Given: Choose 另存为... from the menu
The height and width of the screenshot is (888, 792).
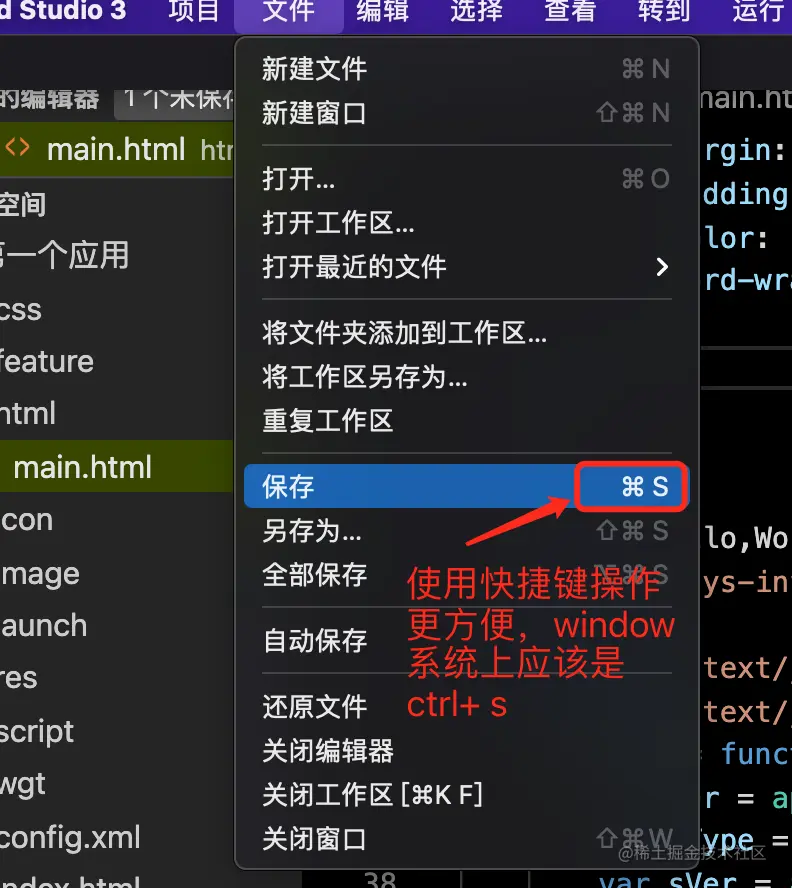Looking at the screenshot, I should coord(466,531).
